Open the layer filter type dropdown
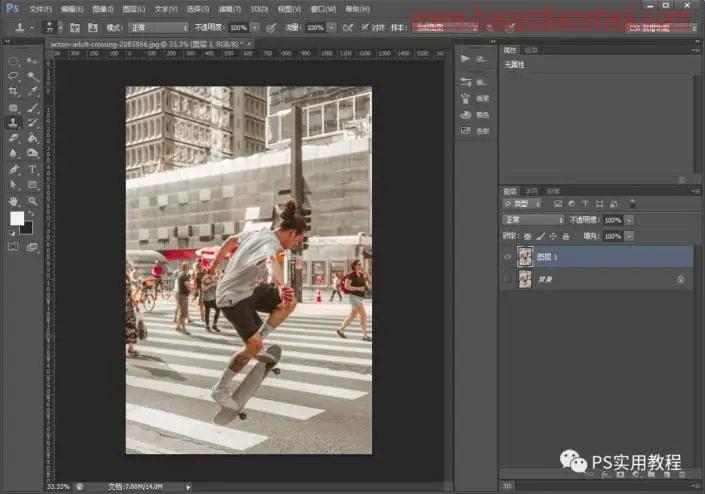This screenshot has height=494, width=705. click(522, 204)
